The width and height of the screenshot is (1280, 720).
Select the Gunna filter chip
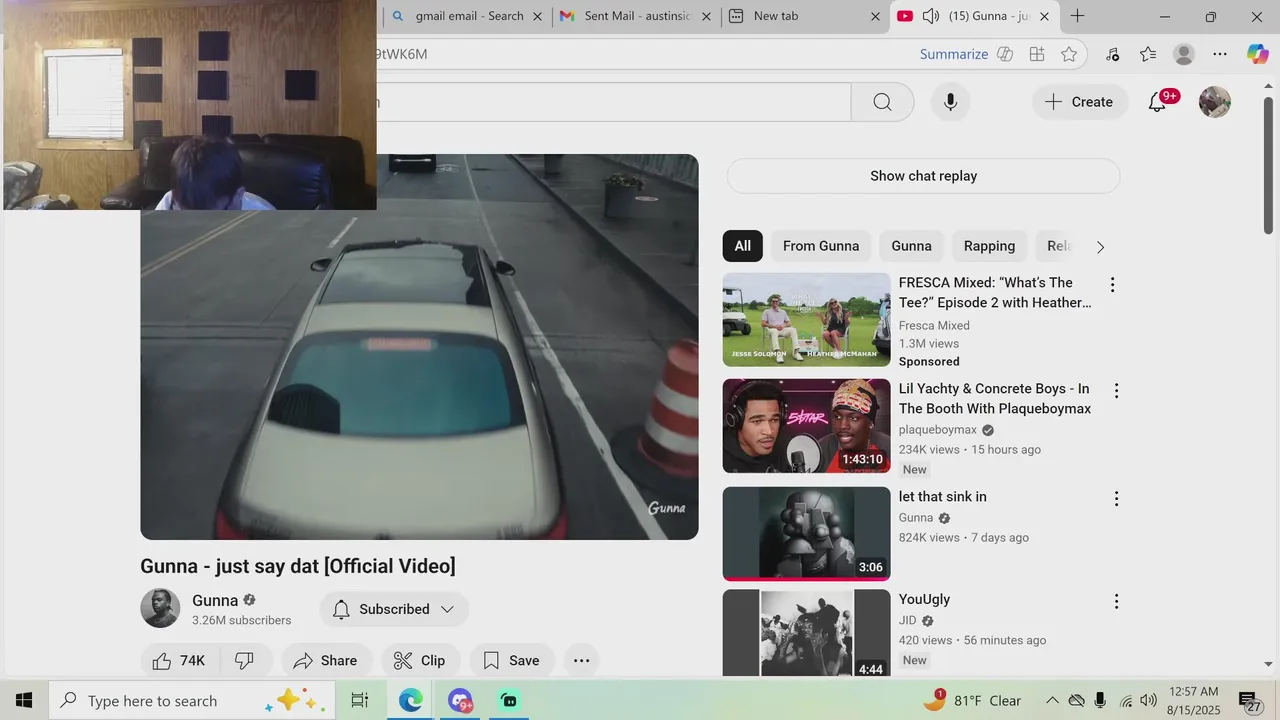point(911,246)
